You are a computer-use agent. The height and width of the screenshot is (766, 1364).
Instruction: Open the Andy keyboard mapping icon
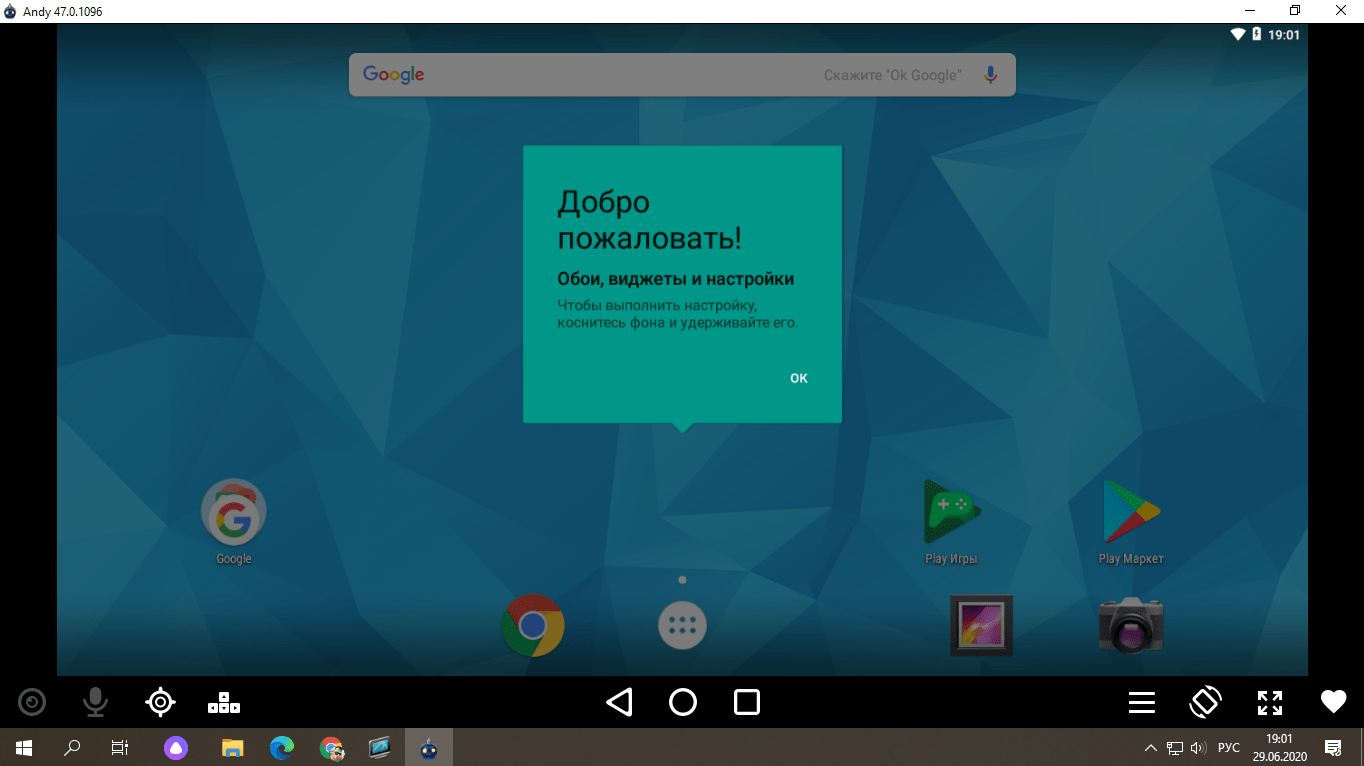coord(224,703)
